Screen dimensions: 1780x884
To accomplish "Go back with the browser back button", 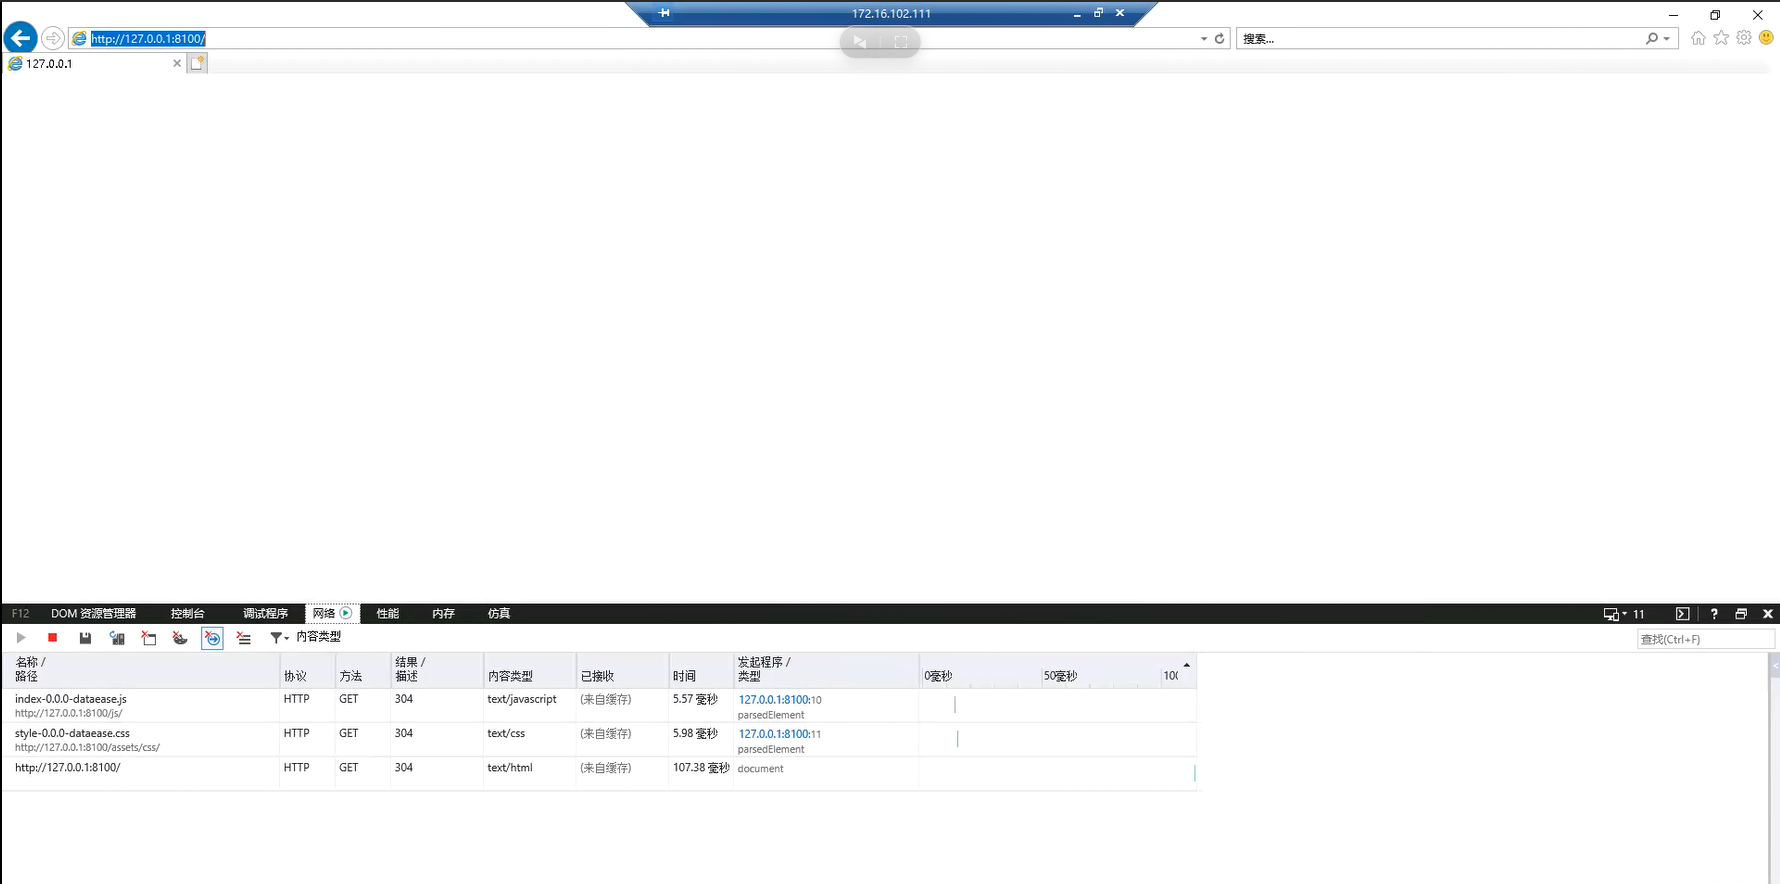I will pyautogui.click(x=20, y=38).
